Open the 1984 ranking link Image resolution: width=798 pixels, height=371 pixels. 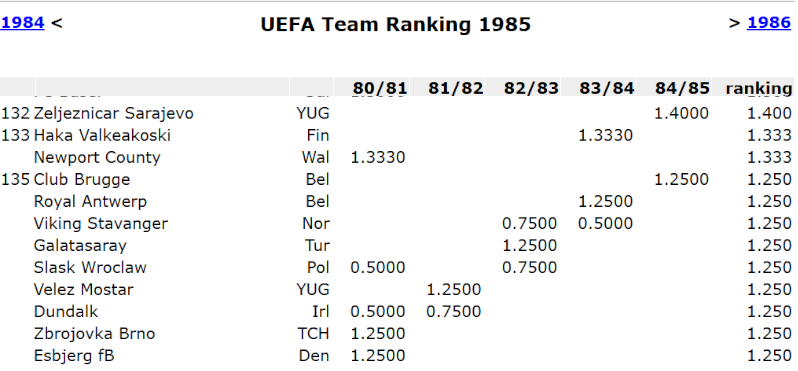click(x=22, y=23)
